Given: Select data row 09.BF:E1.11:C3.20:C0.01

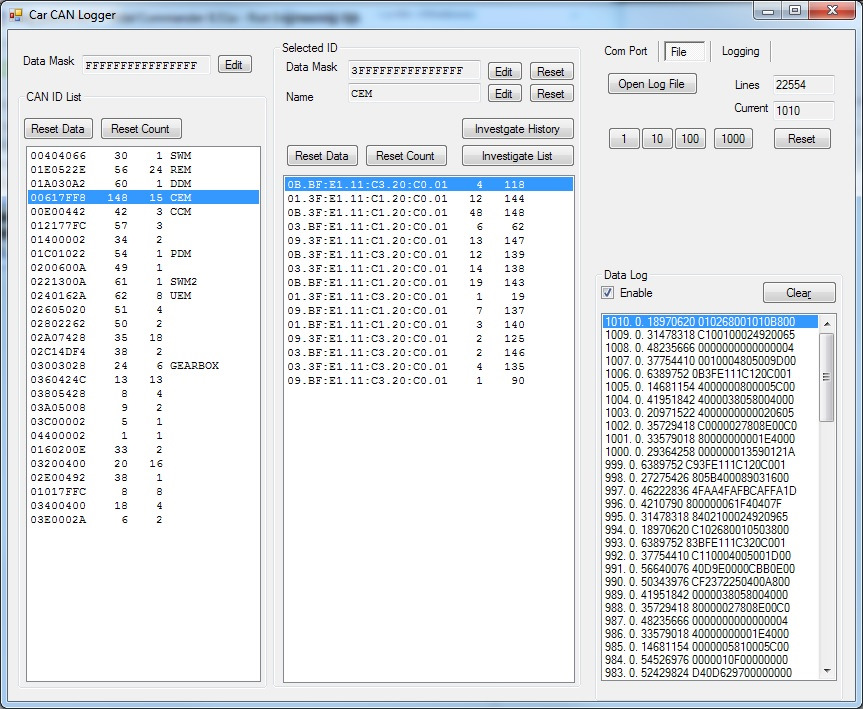Looking at the screenshot, I should [429, 380].
